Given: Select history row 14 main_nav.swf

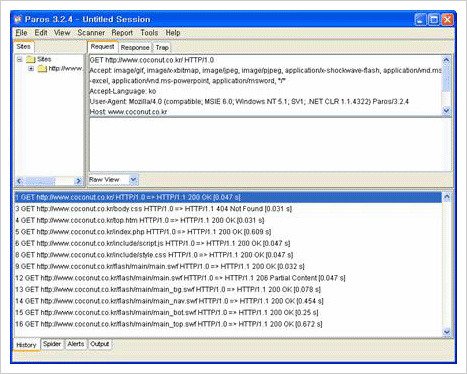Looking at the screenshot, I should 228,301.
